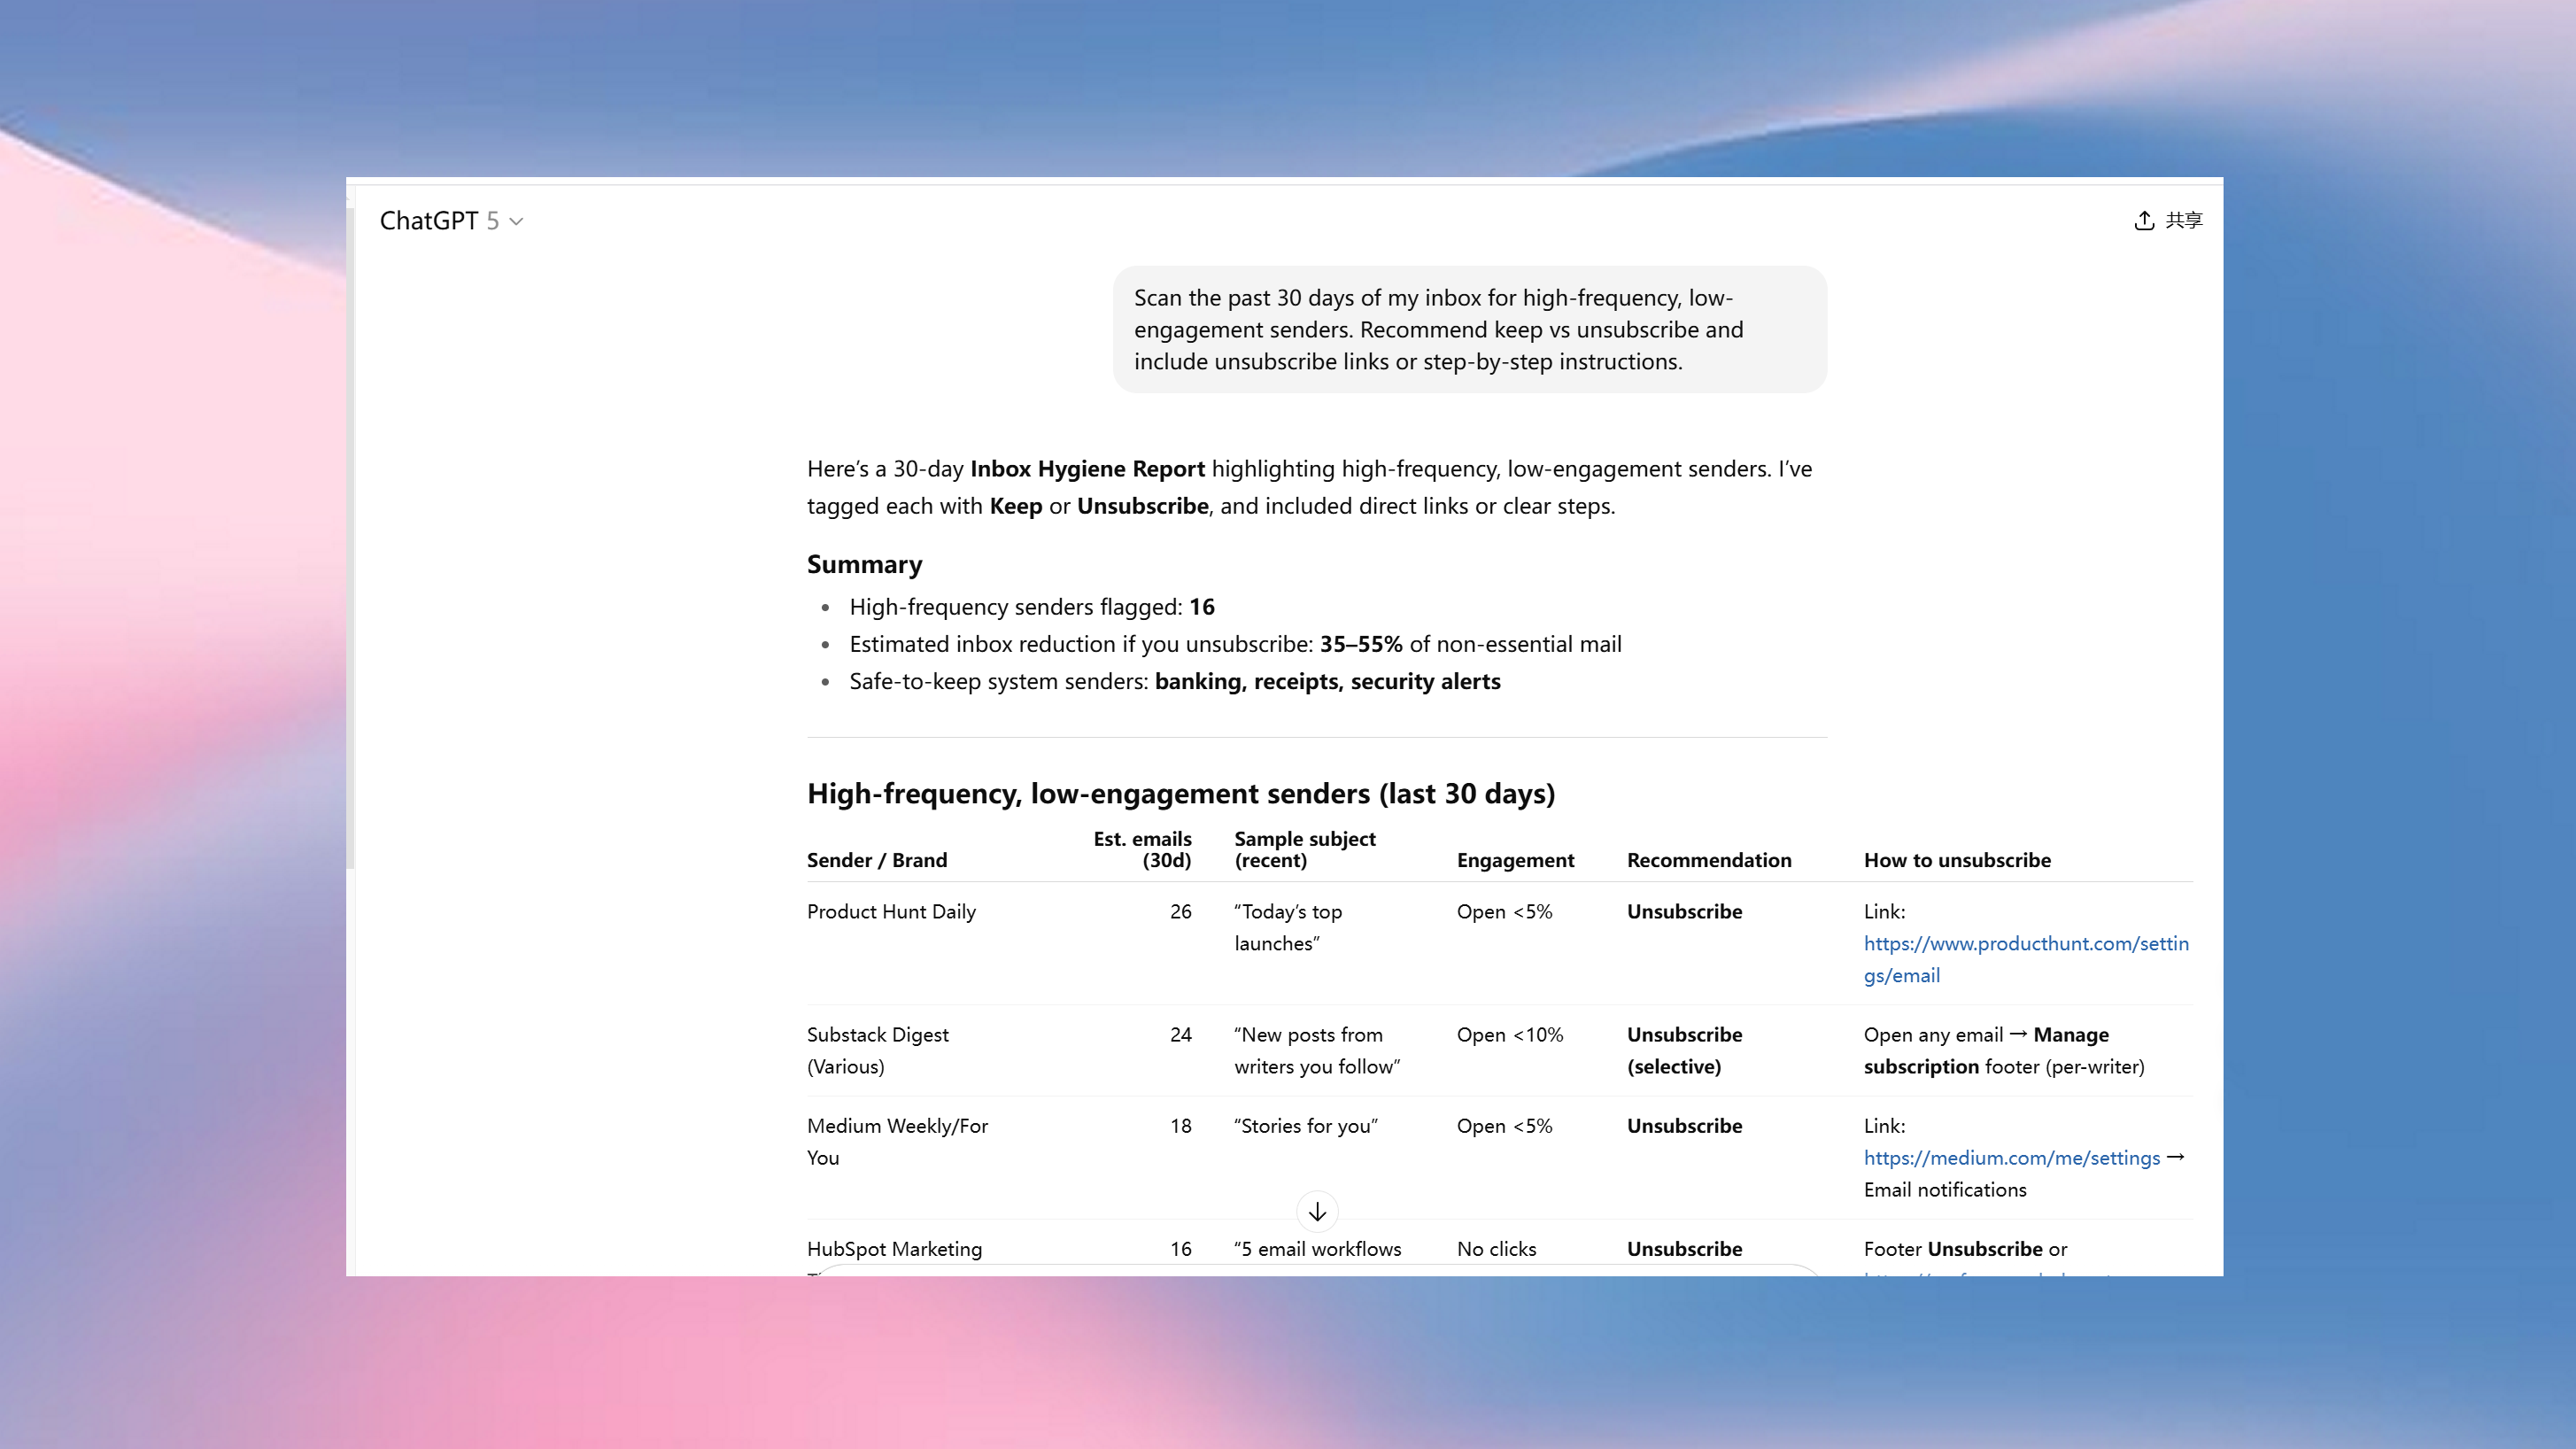Viewport: 2576px width, 1449px height.
Task: Click the "Sender / Brand" column header
Action: 876,860
